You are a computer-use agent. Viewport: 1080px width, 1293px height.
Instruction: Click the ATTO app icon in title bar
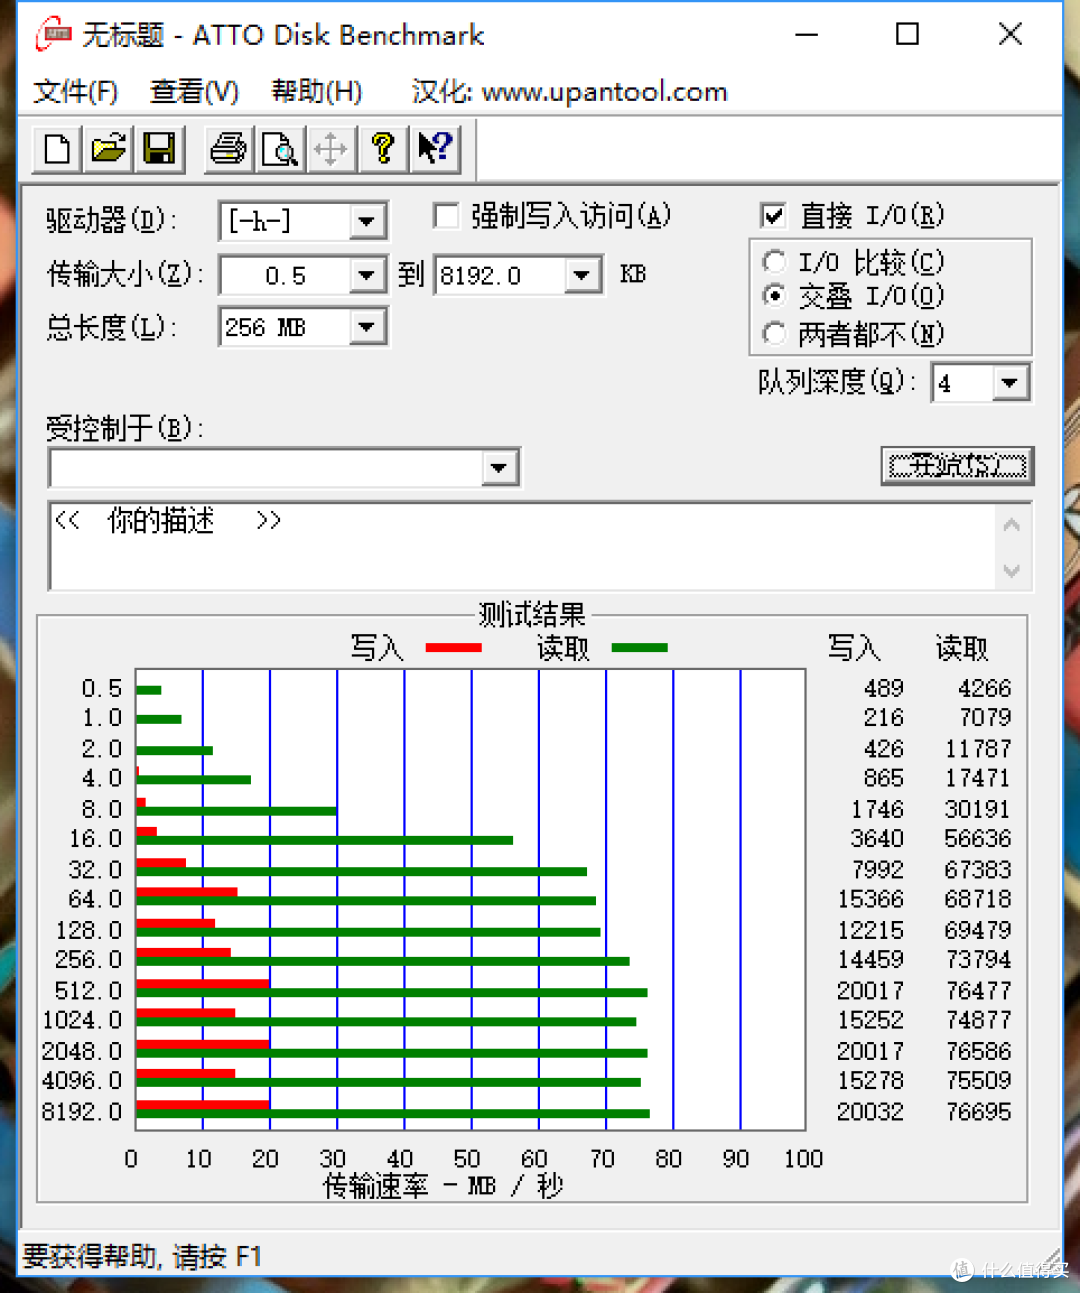coord(53,34)
